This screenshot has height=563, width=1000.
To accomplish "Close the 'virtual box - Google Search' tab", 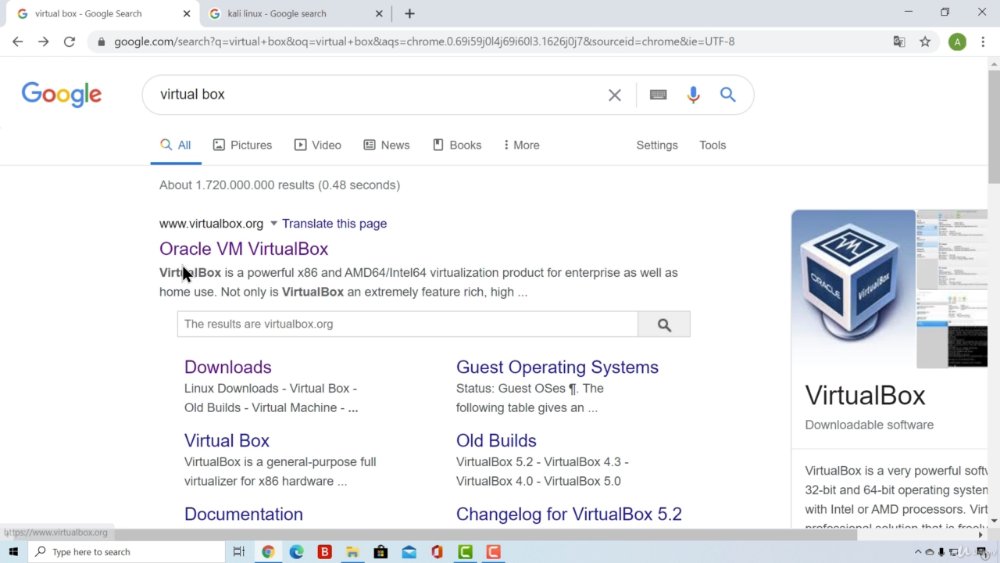I will [186, 13].
